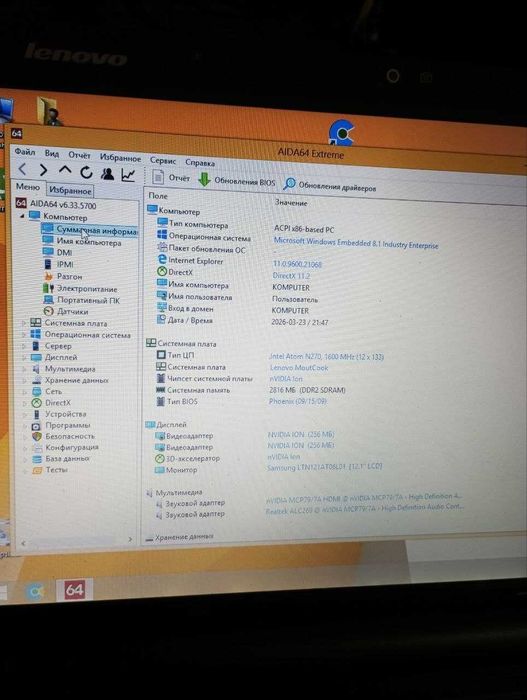Select the AIDA64 v6.33.5700 root tree node
Viewport: 527px width, 700px height.
(x=56, y=204)
